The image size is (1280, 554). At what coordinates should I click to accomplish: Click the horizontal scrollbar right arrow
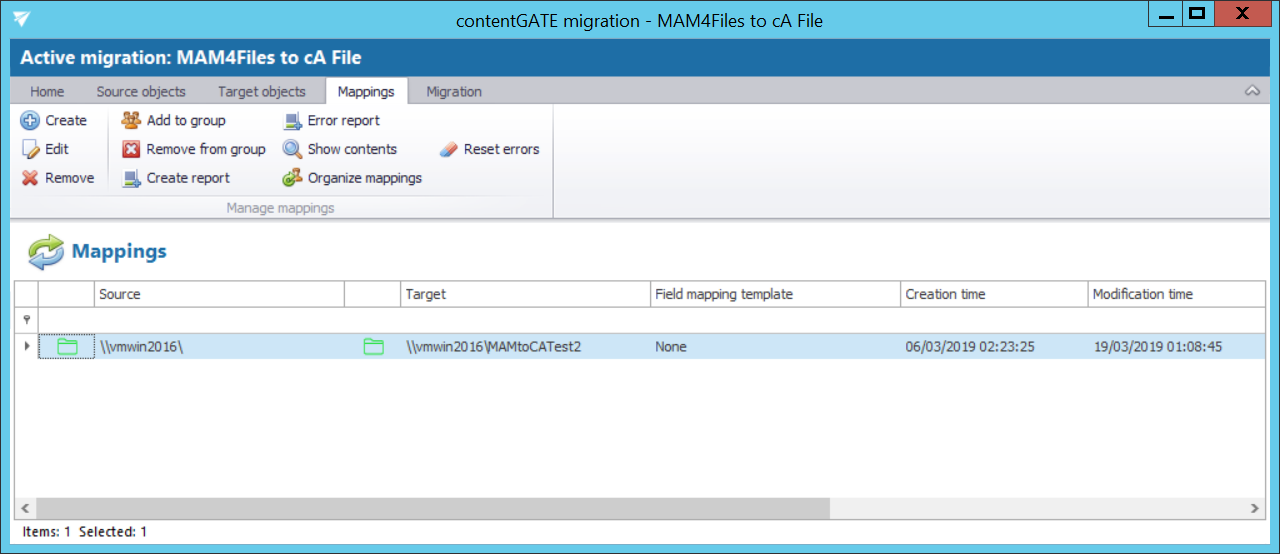pyautogui.click(x=1256, y=509)
